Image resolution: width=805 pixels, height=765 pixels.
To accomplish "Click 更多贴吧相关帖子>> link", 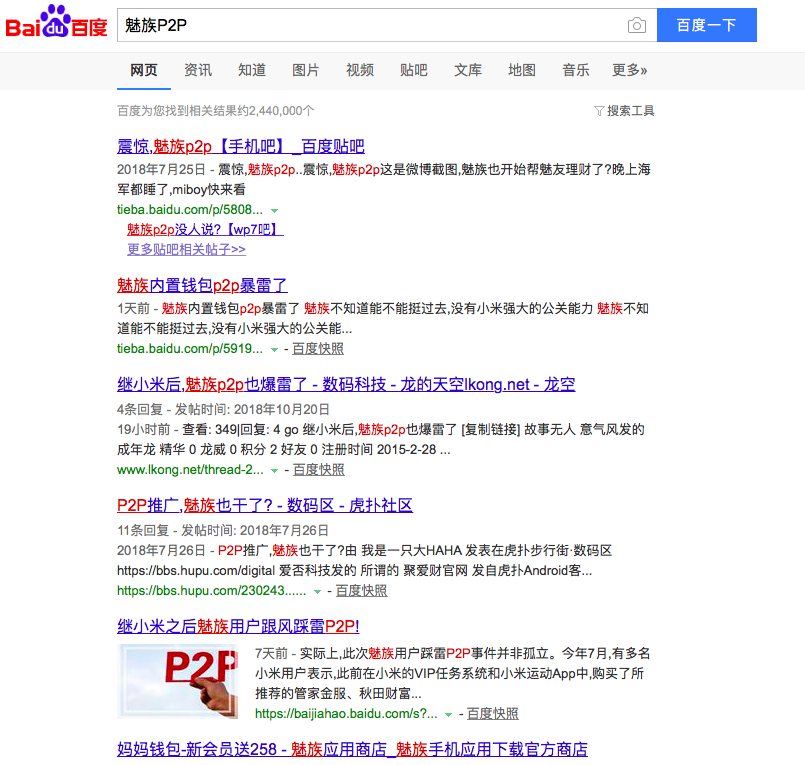I will point(186,250).
